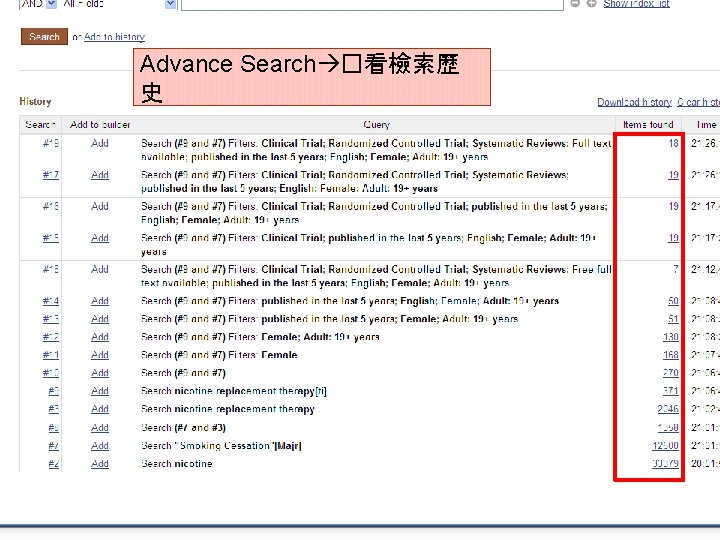Viewport: 720px width, 540px height.
Task: Open items found count for Search (#7 and #3)
Action: point(668,428)
